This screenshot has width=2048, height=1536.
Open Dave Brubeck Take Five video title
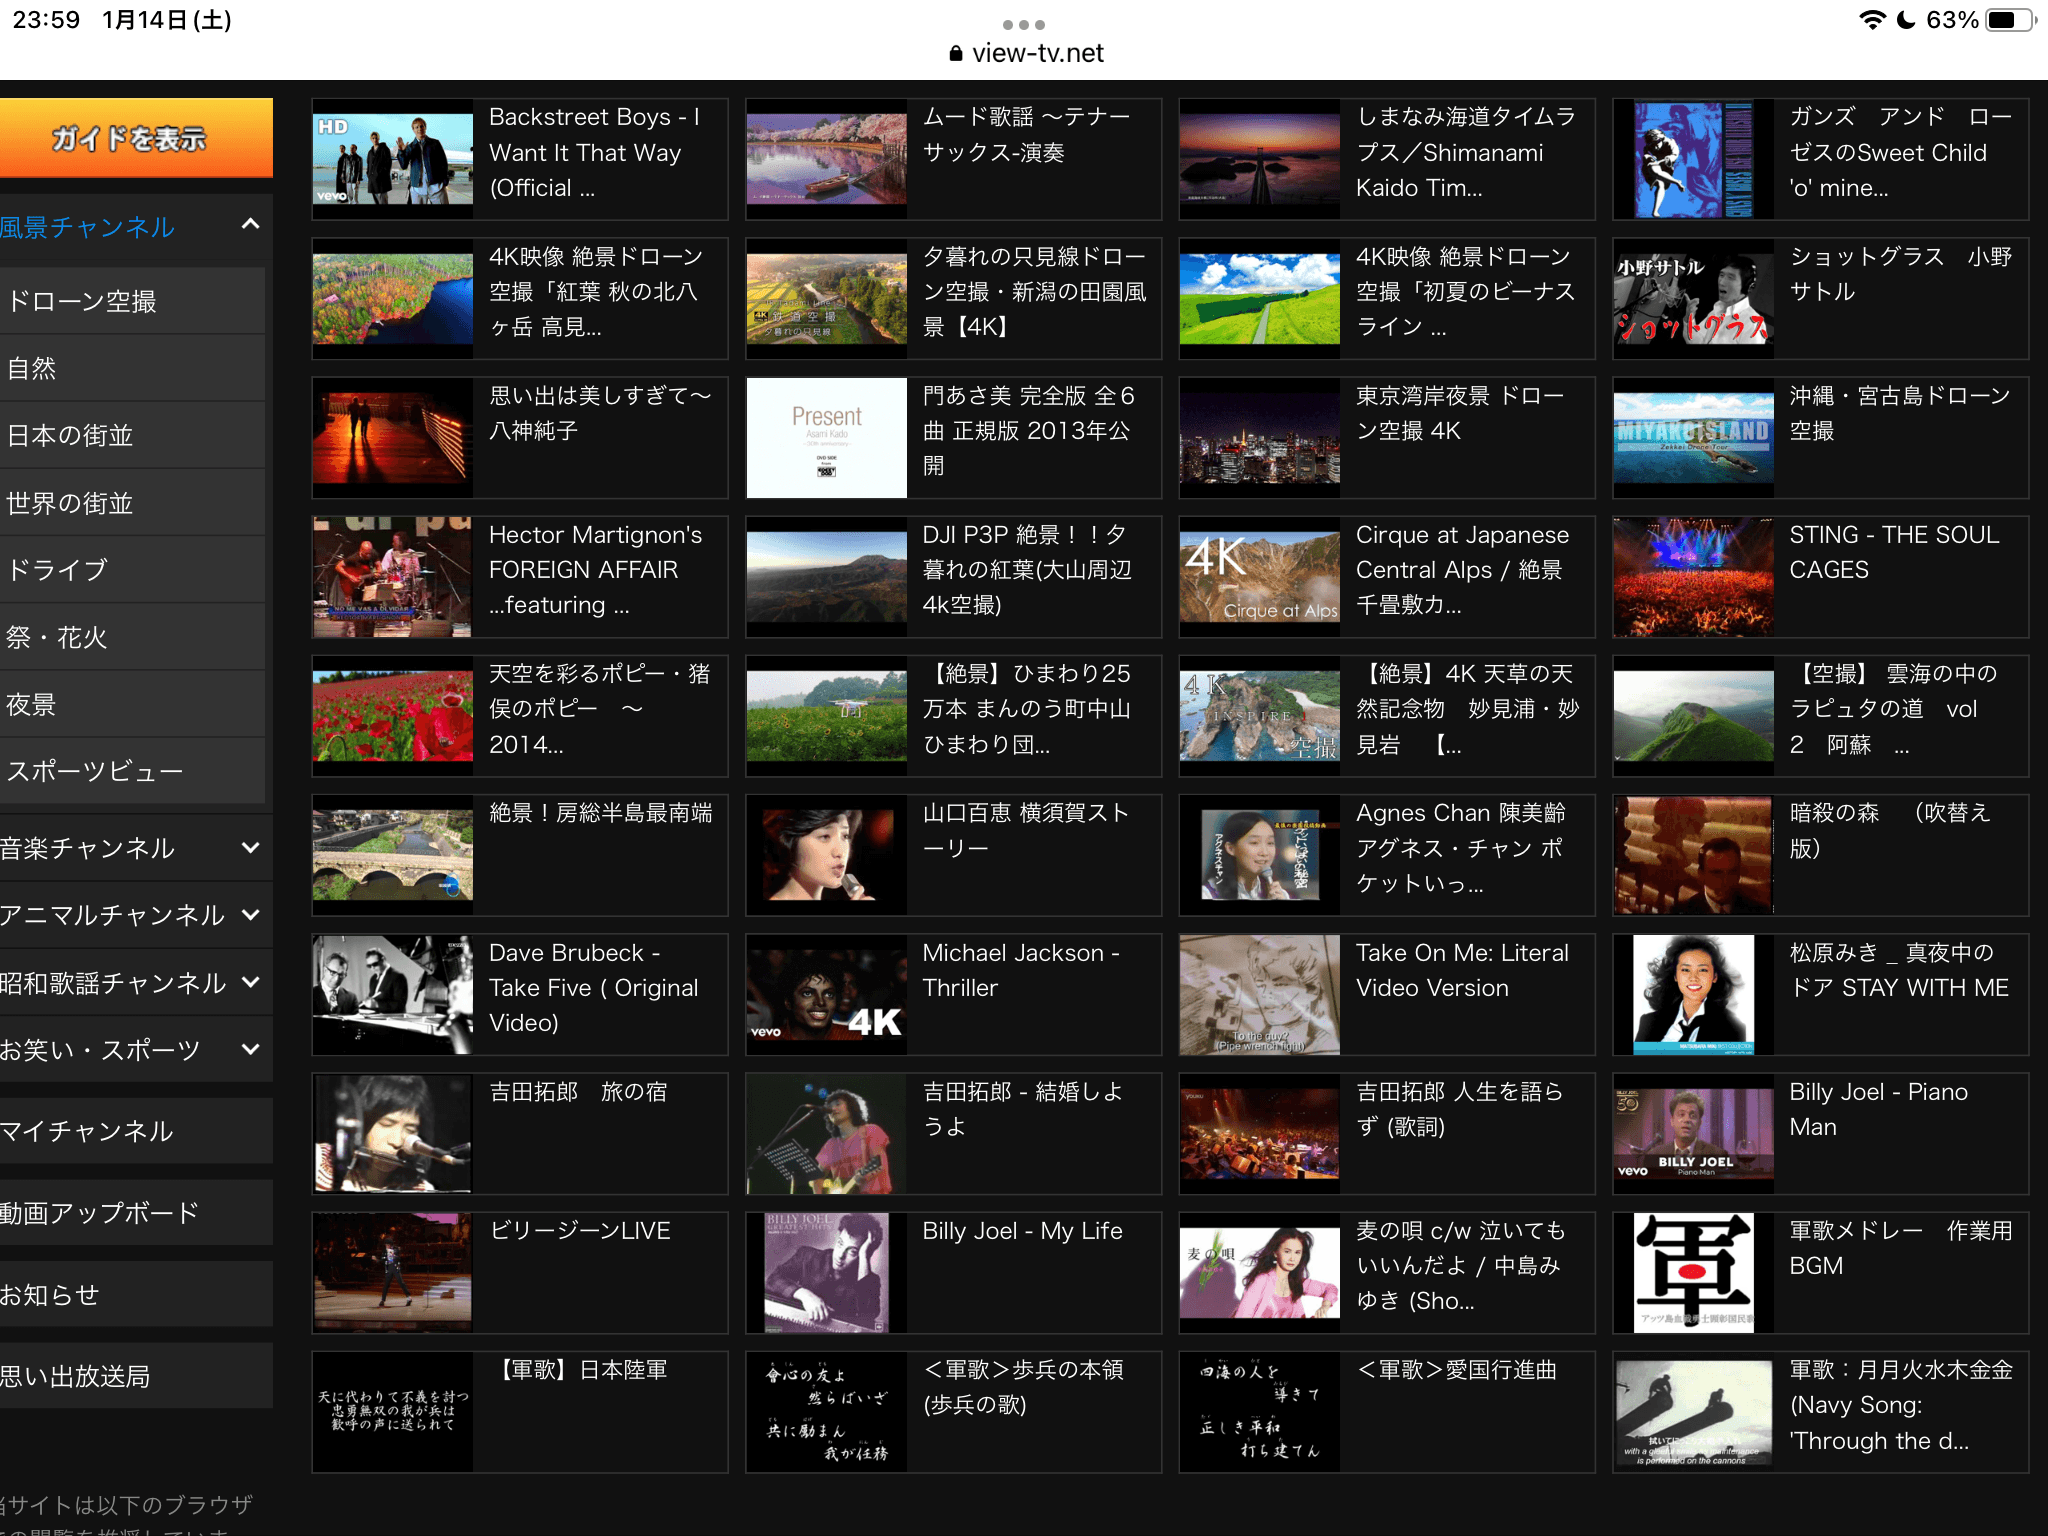point(593,987)
